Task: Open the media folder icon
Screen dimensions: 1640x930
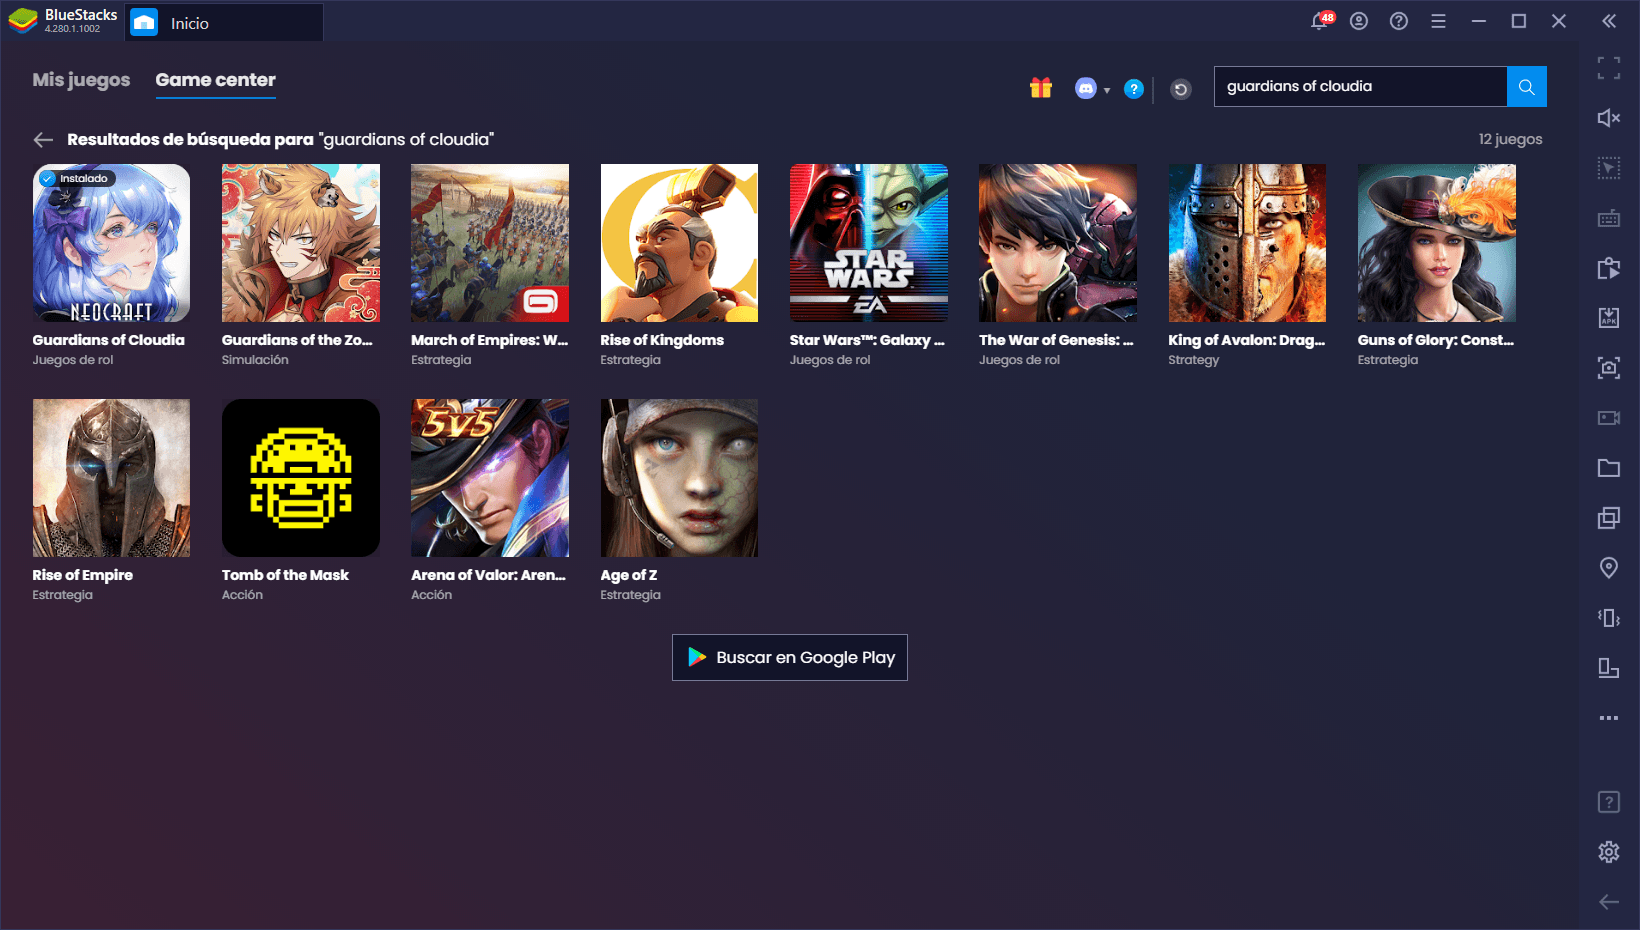Action: (1609, 468)
